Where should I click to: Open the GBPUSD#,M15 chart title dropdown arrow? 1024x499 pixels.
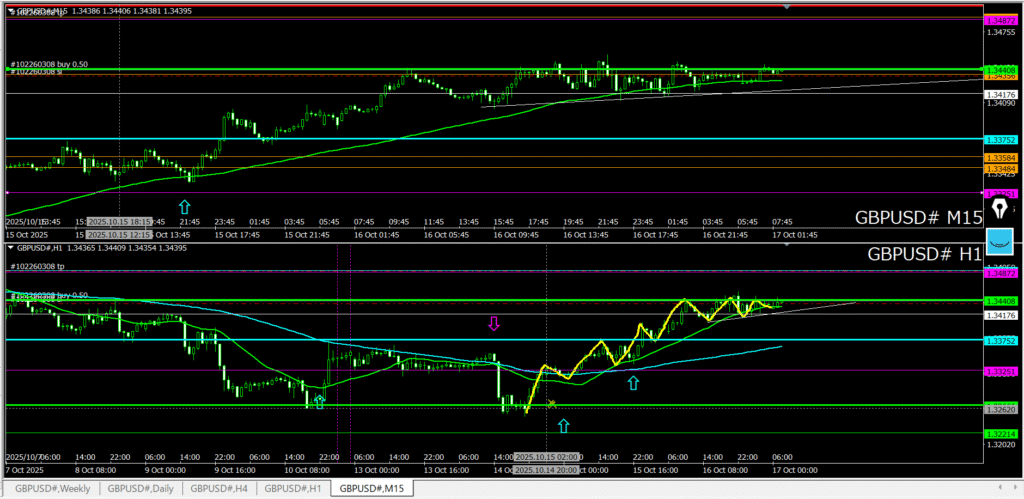click(11, 10)
